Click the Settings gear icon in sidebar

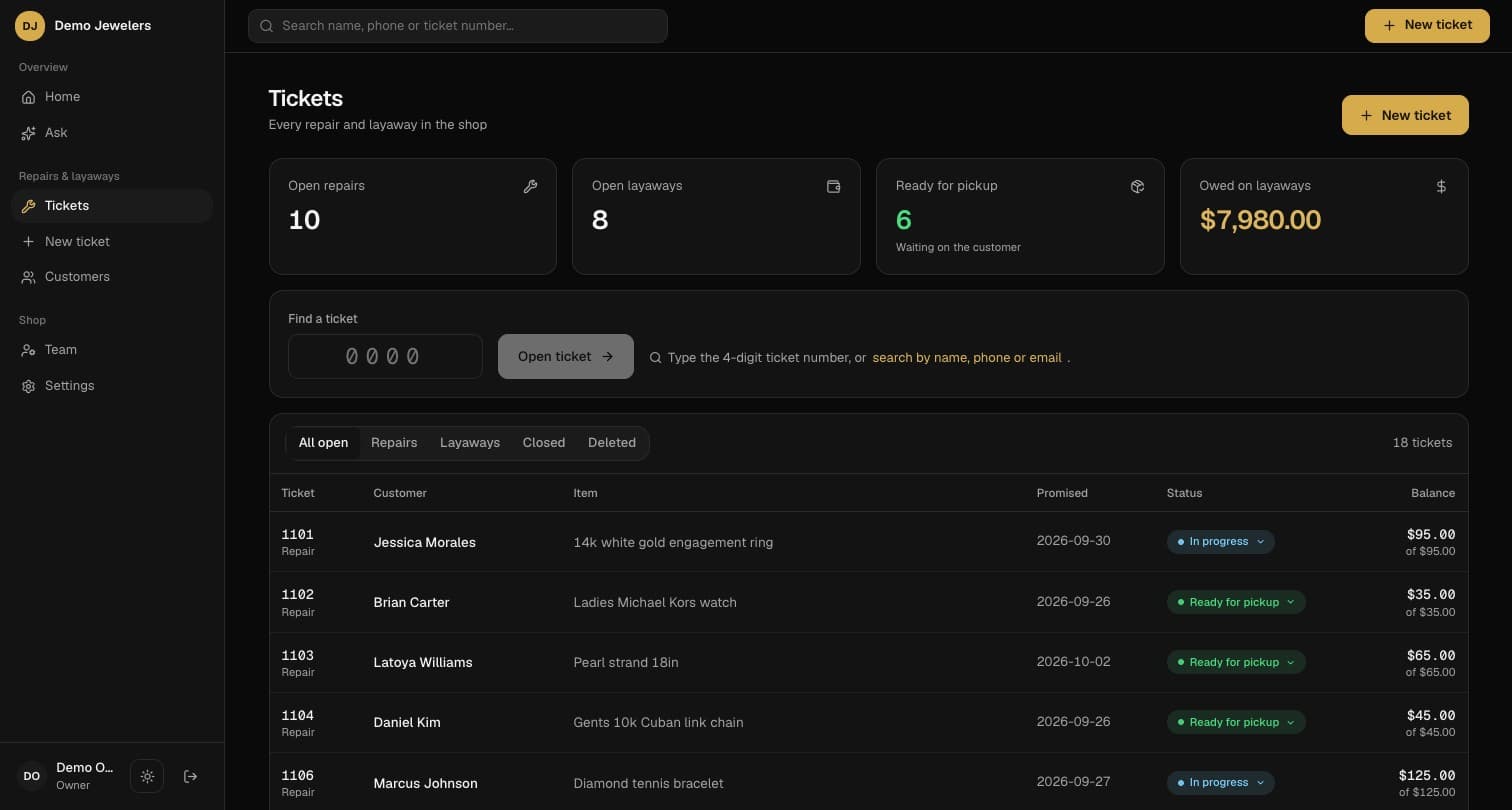(28, 386)
